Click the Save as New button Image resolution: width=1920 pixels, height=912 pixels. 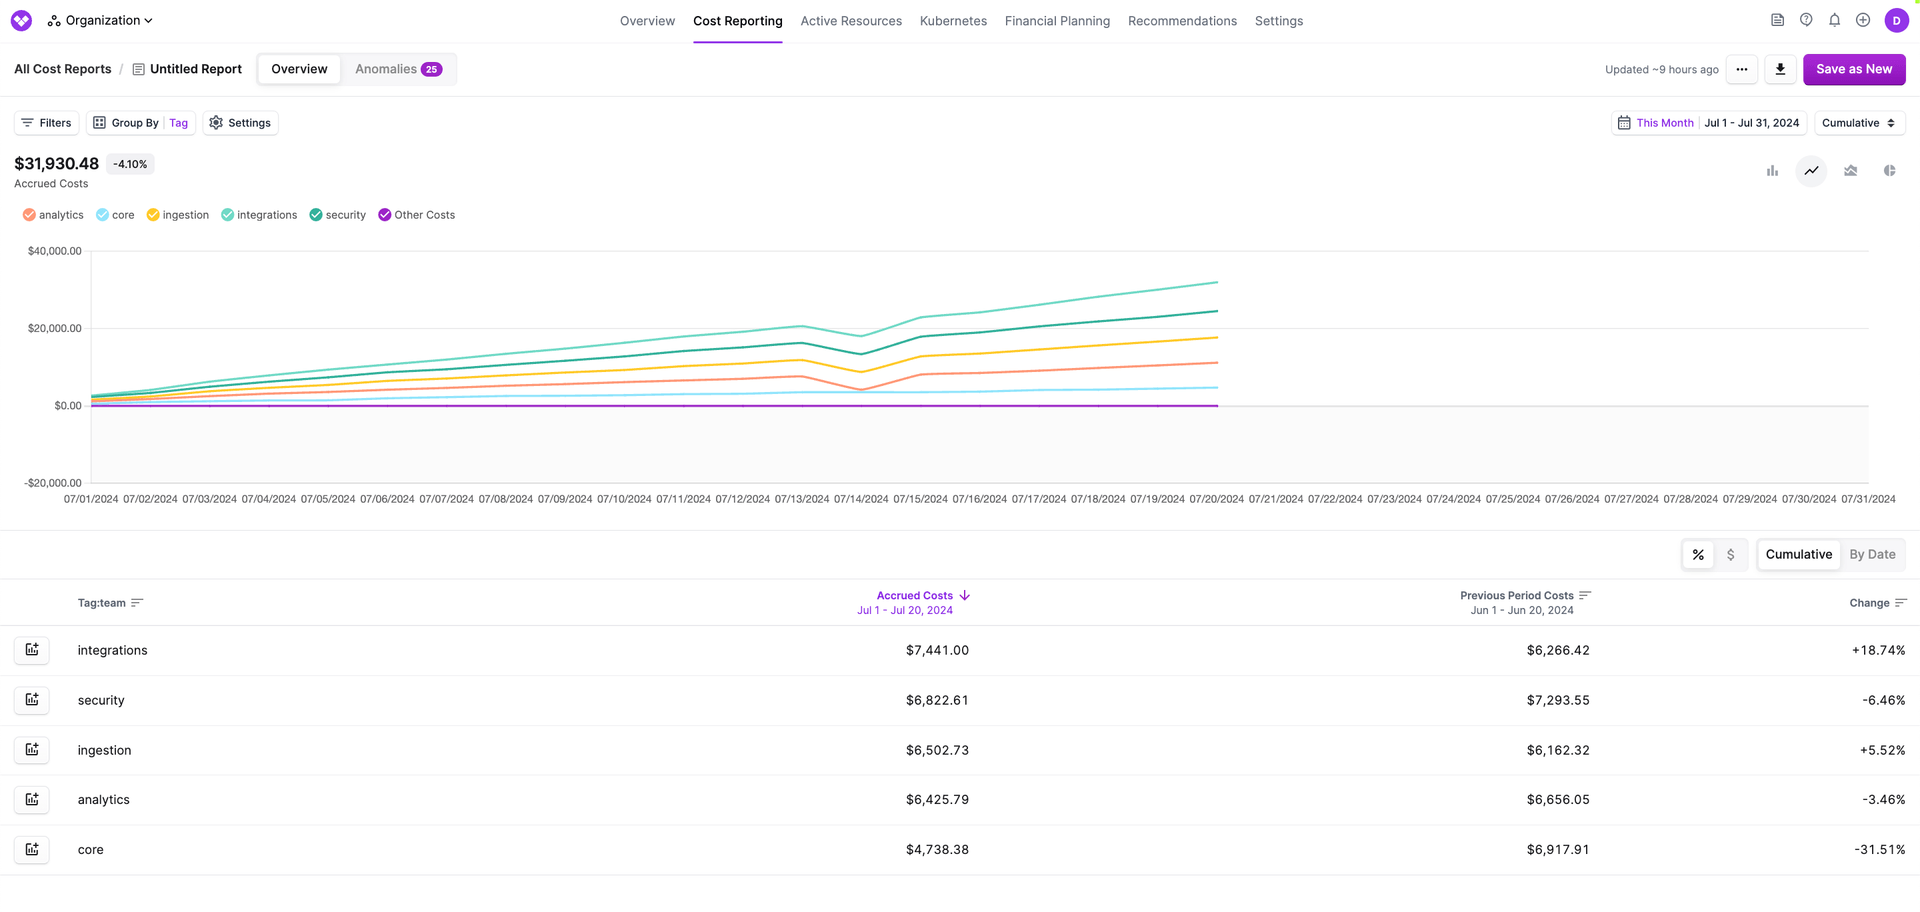[x=1854, y=69]
